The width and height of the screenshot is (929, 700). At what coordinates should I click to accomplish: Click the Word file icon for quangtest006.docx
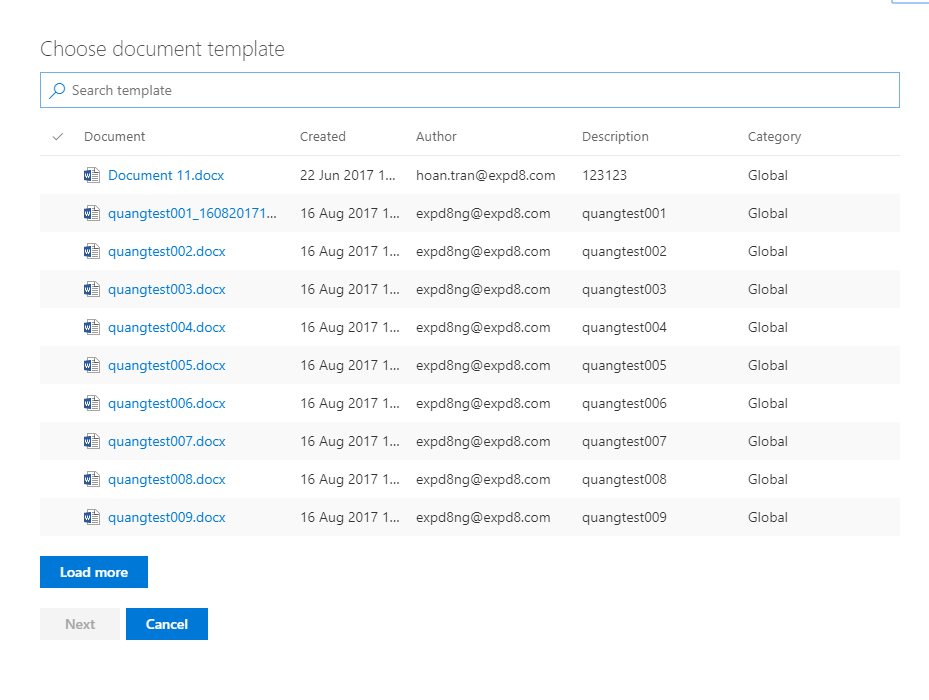[92, 403]
